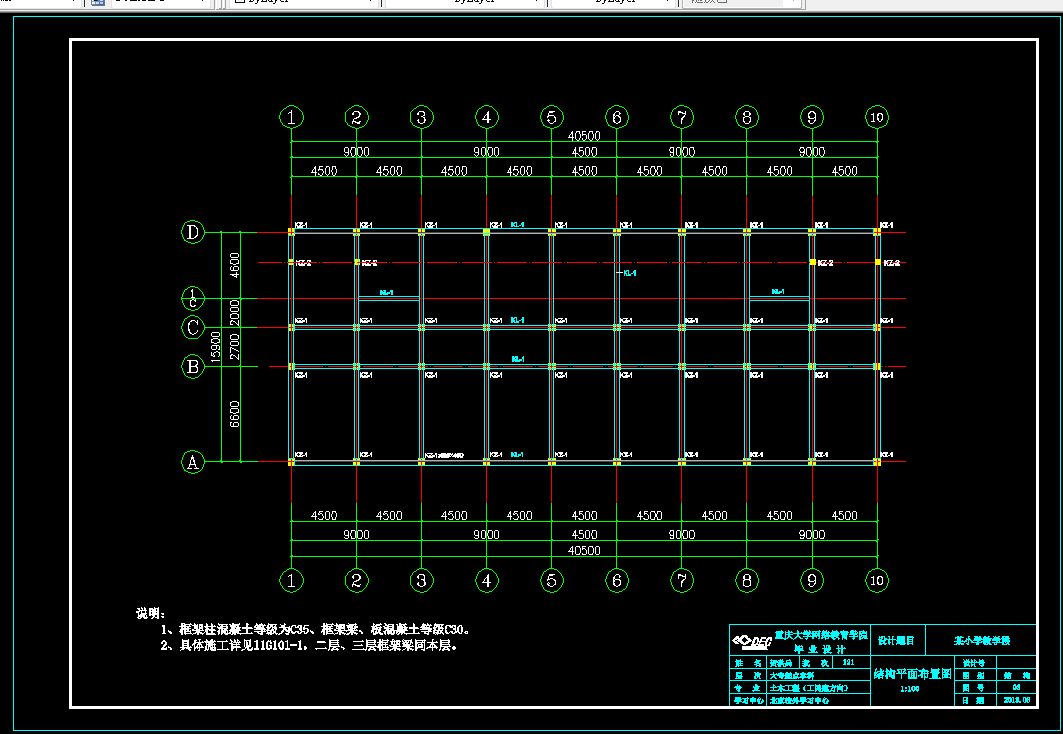The height and width of the screenshot is (734, 1063).
Task: Select axis bubble 1 above the plan
Action: point(292,117)
